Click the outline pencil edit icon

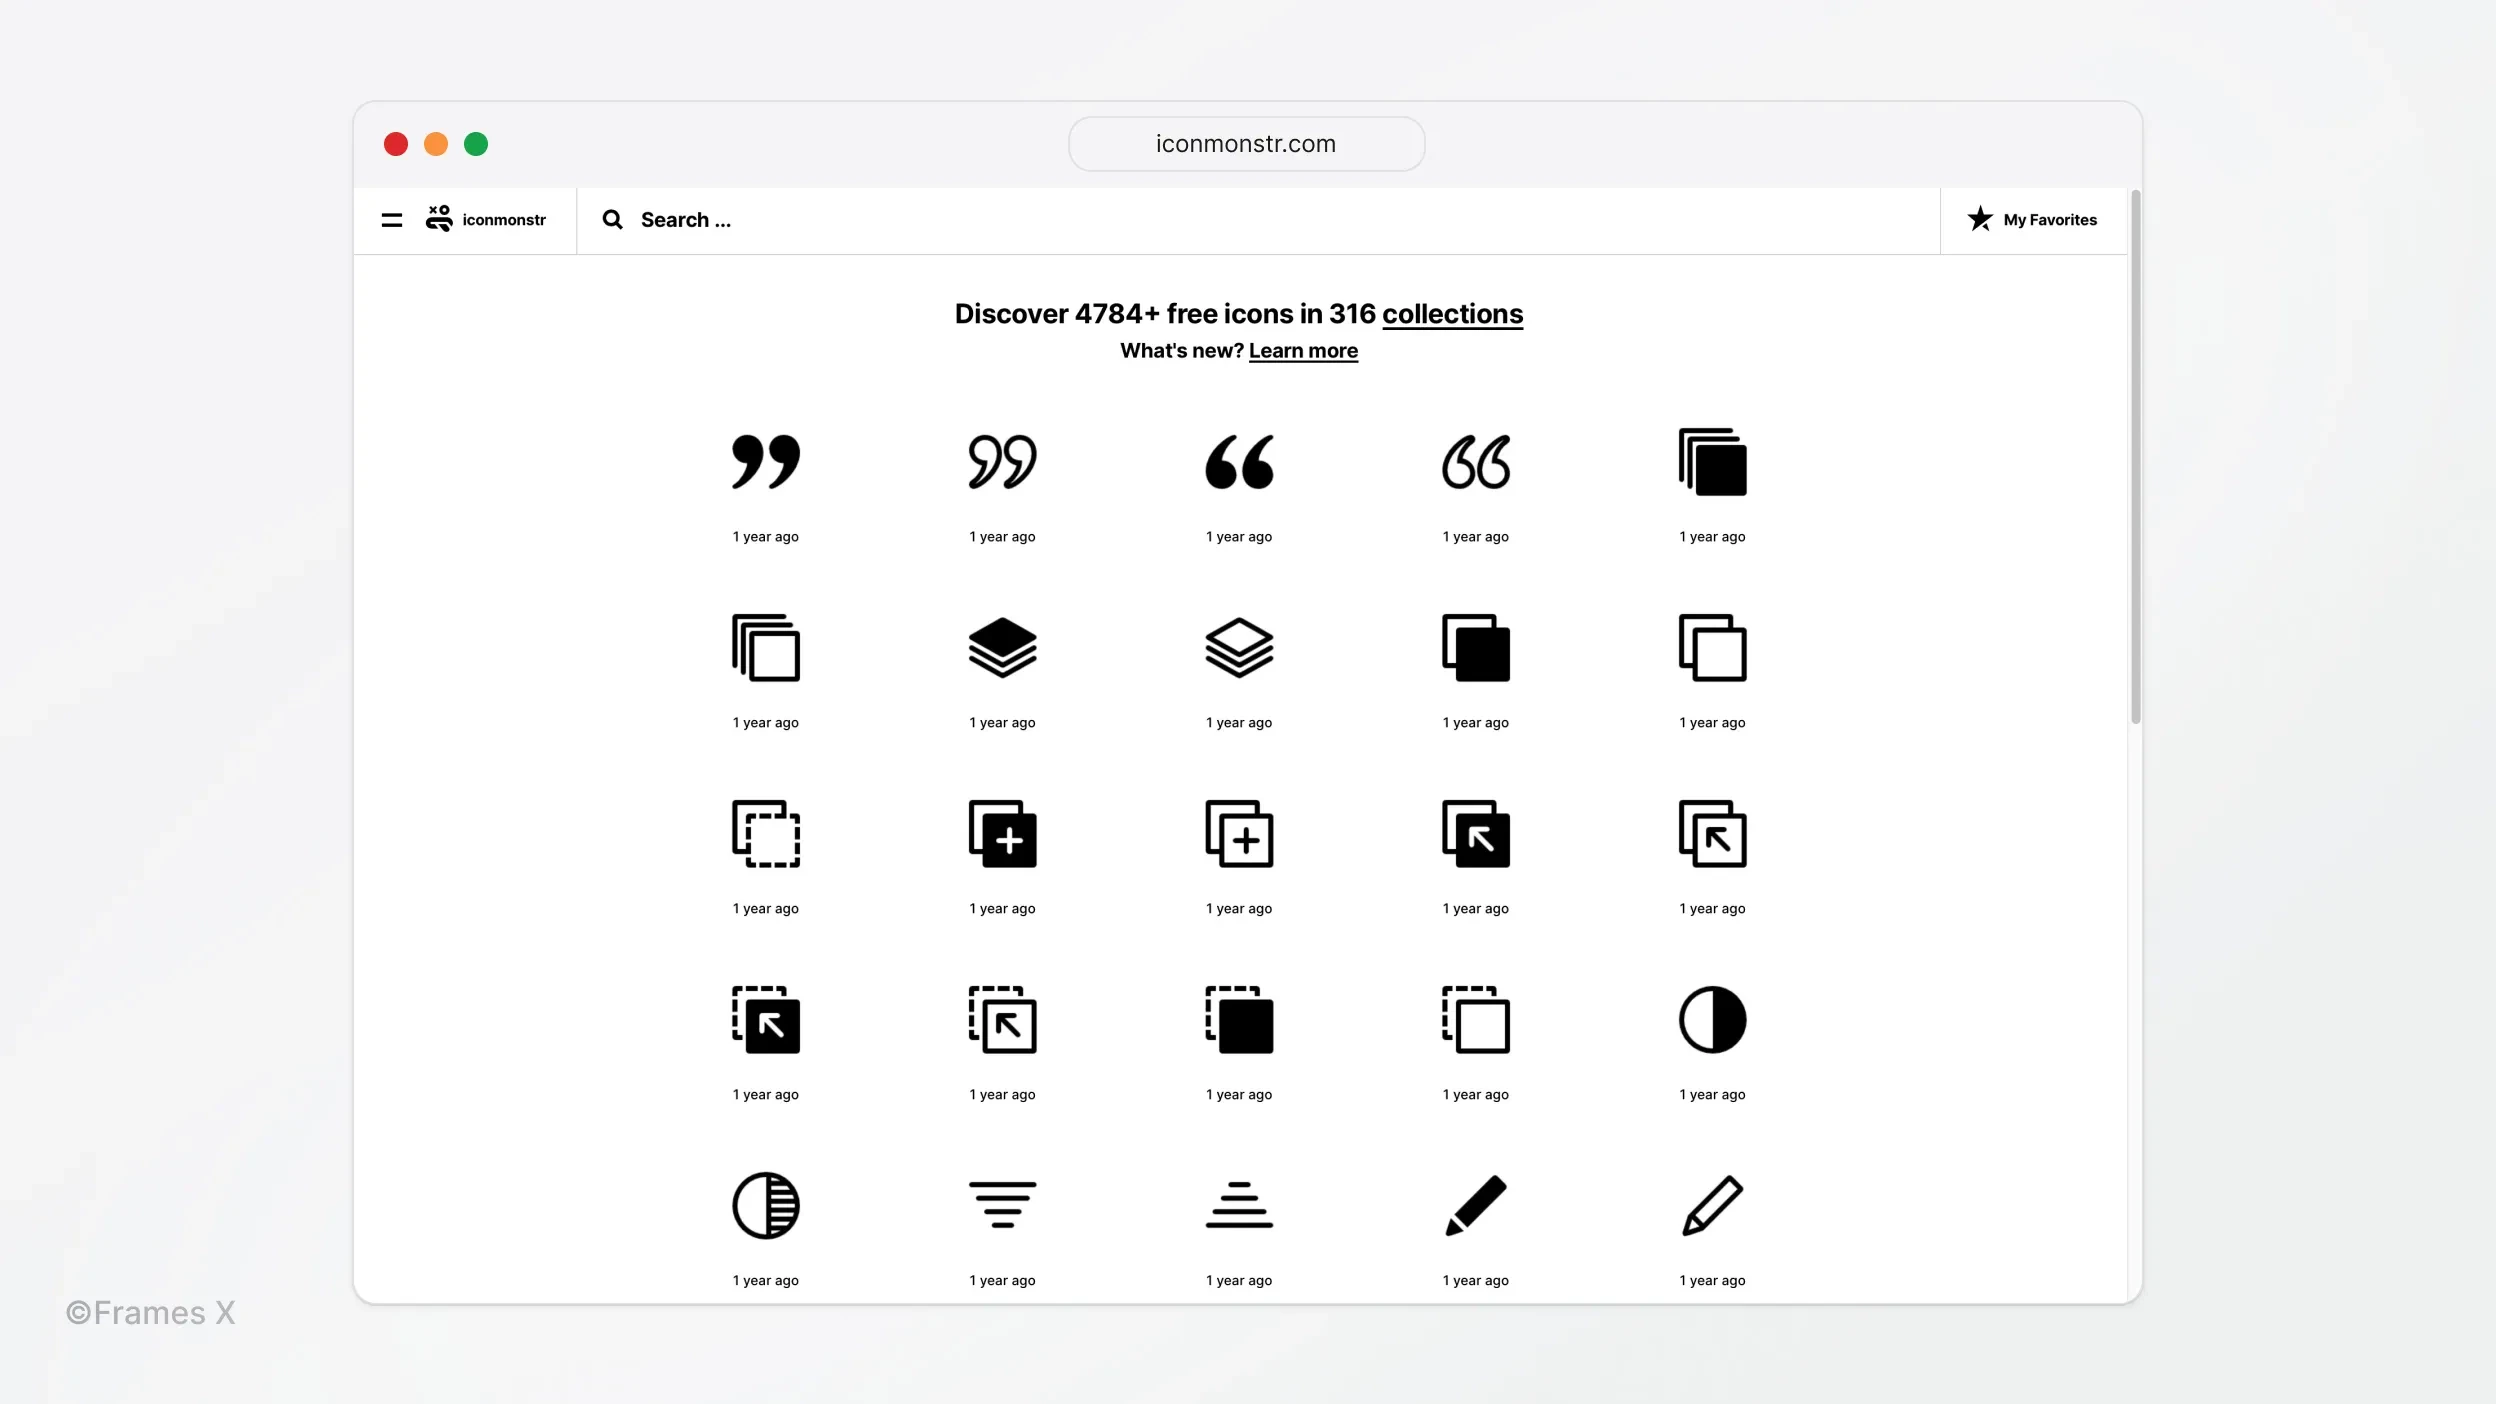coord(1711,1205)
